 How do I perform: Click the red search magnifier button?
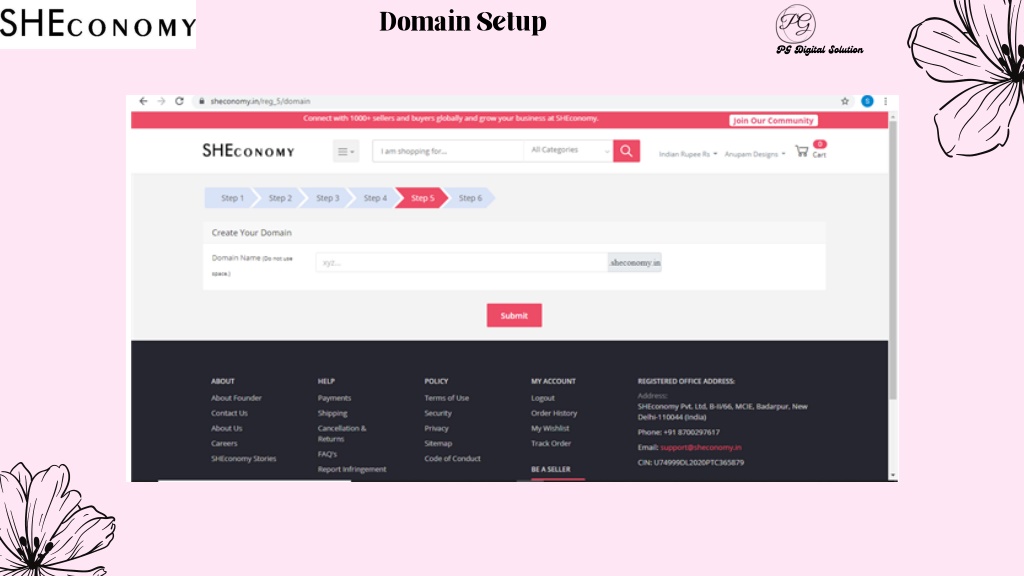[626, 151]
